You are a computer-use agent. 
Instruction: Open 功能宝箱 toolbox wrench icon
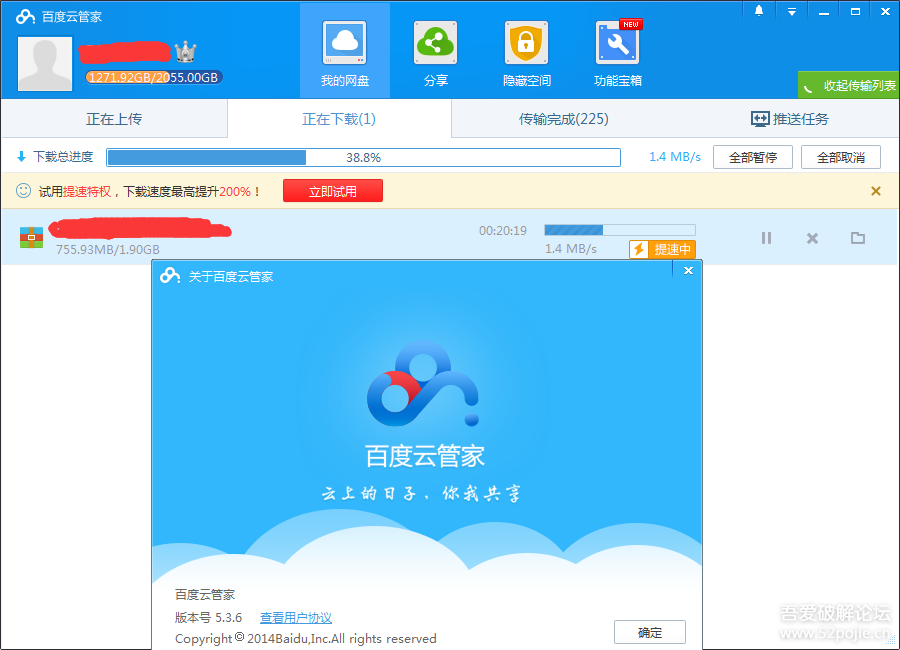[618, 43]
